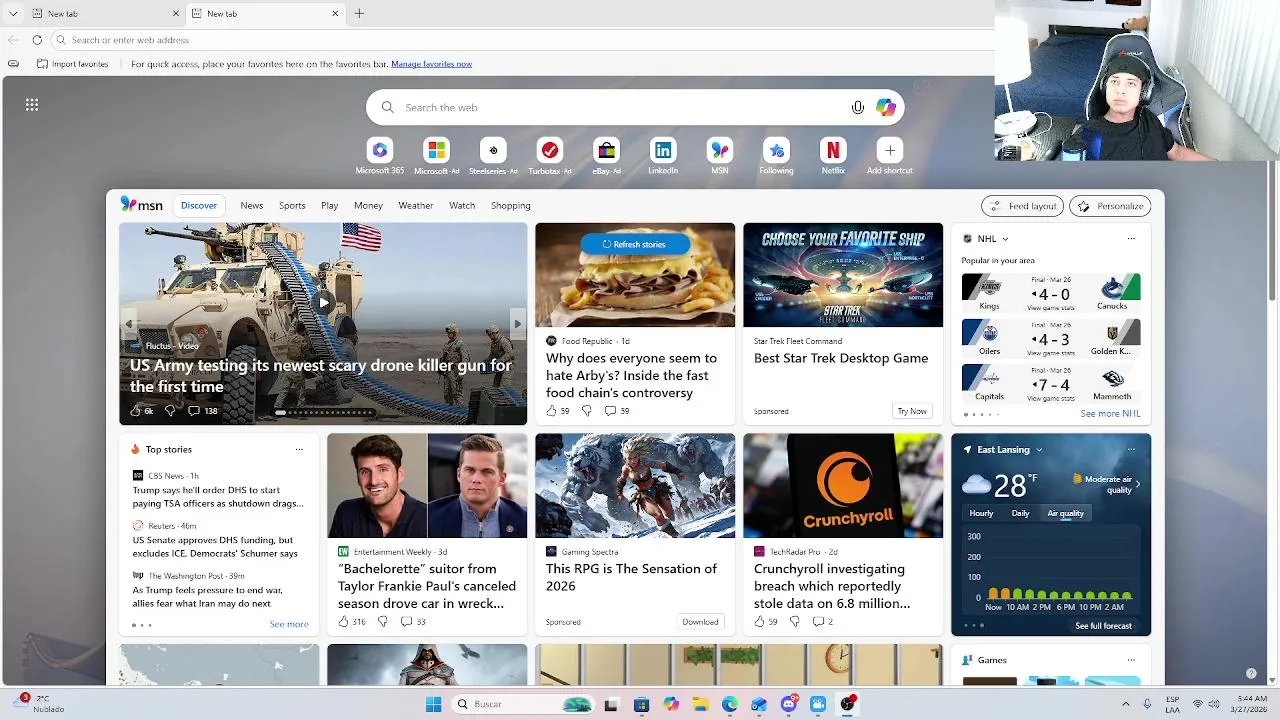Open Top stories more options menu

click(x=298, y=450)
